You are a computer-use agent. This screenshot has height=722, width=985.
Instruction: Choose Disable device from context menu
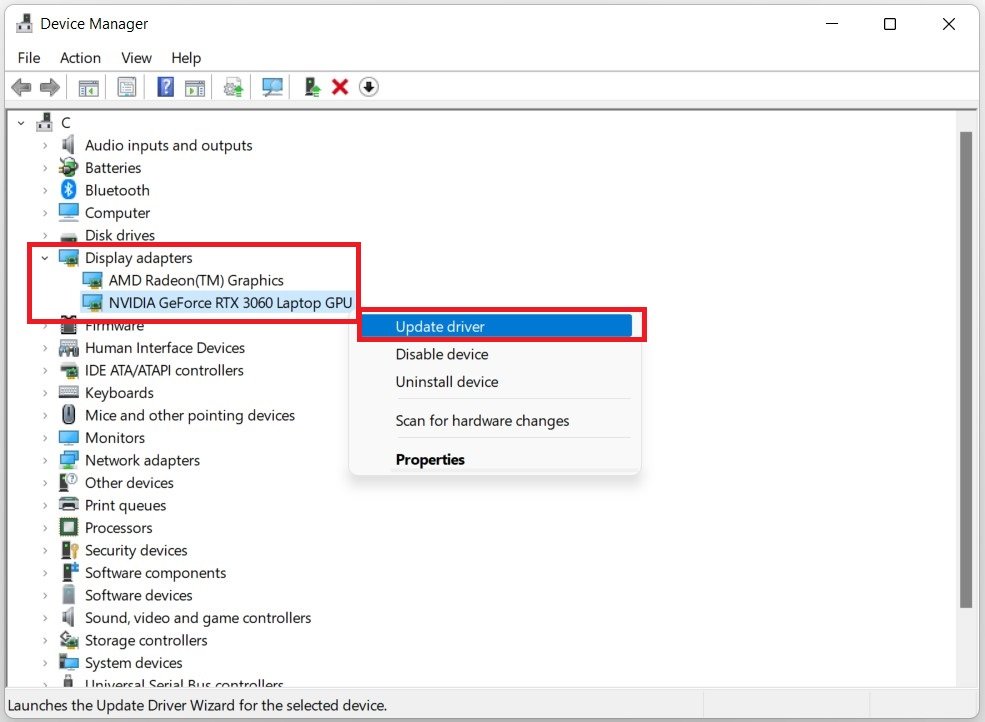[496, 354]
